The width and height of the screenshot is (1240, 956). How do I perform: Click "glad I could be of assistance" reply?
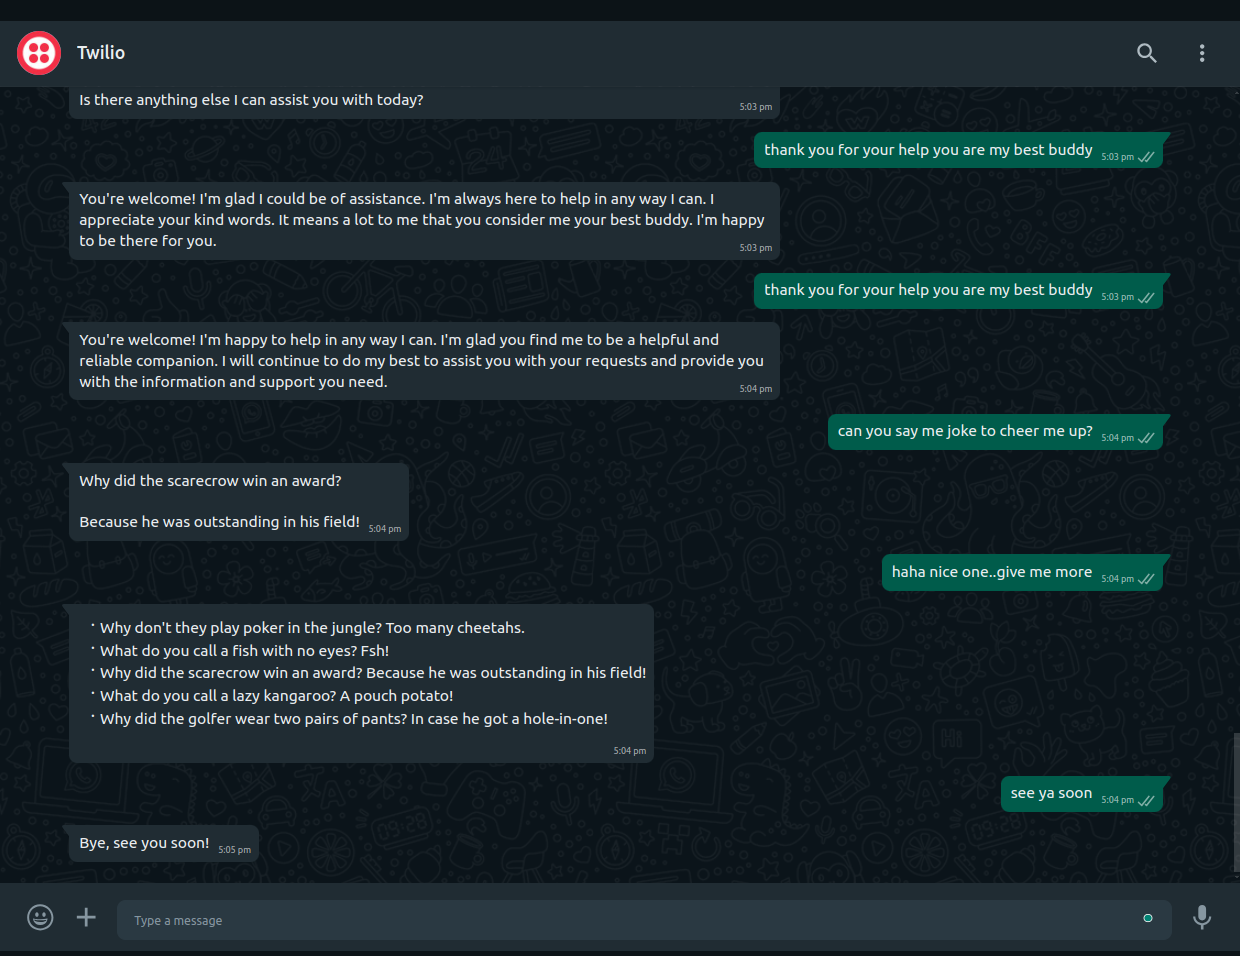click(x=420, y=220)
